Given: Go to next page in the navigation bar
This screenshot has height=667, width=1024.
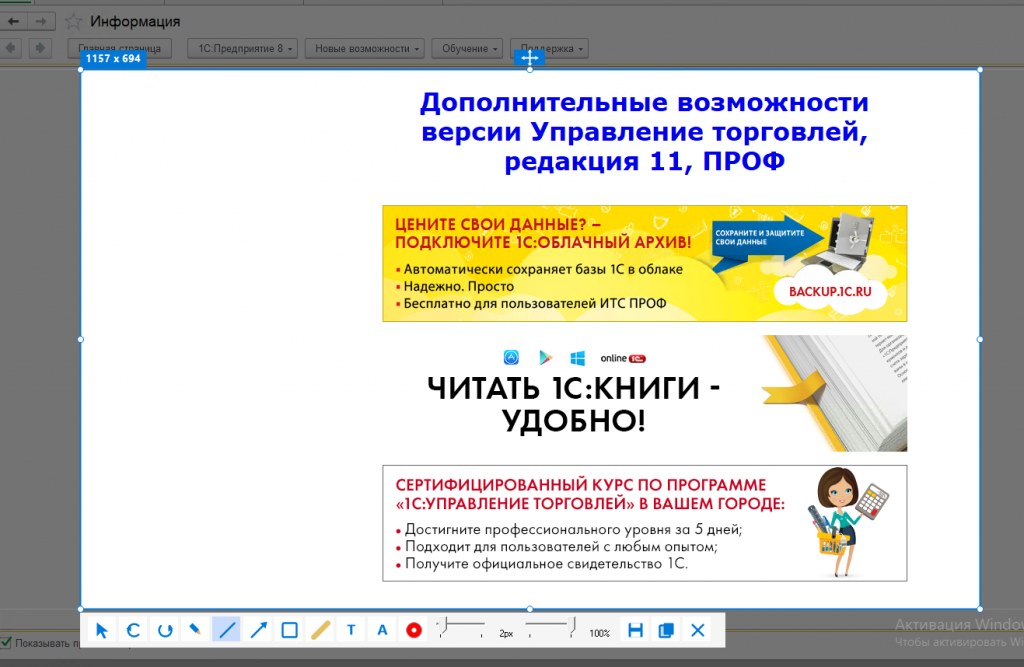Looking at the screenshot, I should click(x=40, y=48).
